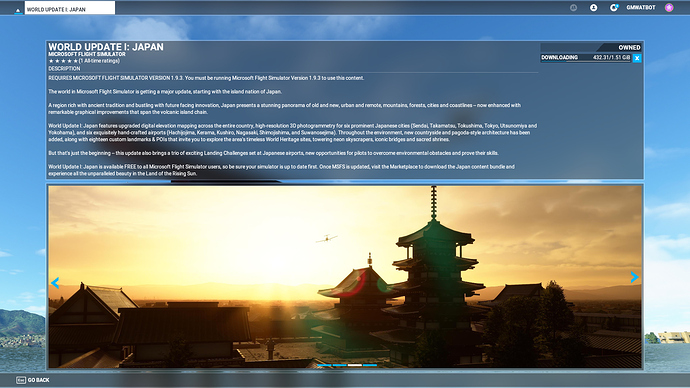Jump to fourth screenshot indicator dash

click(x=370, y=365)
